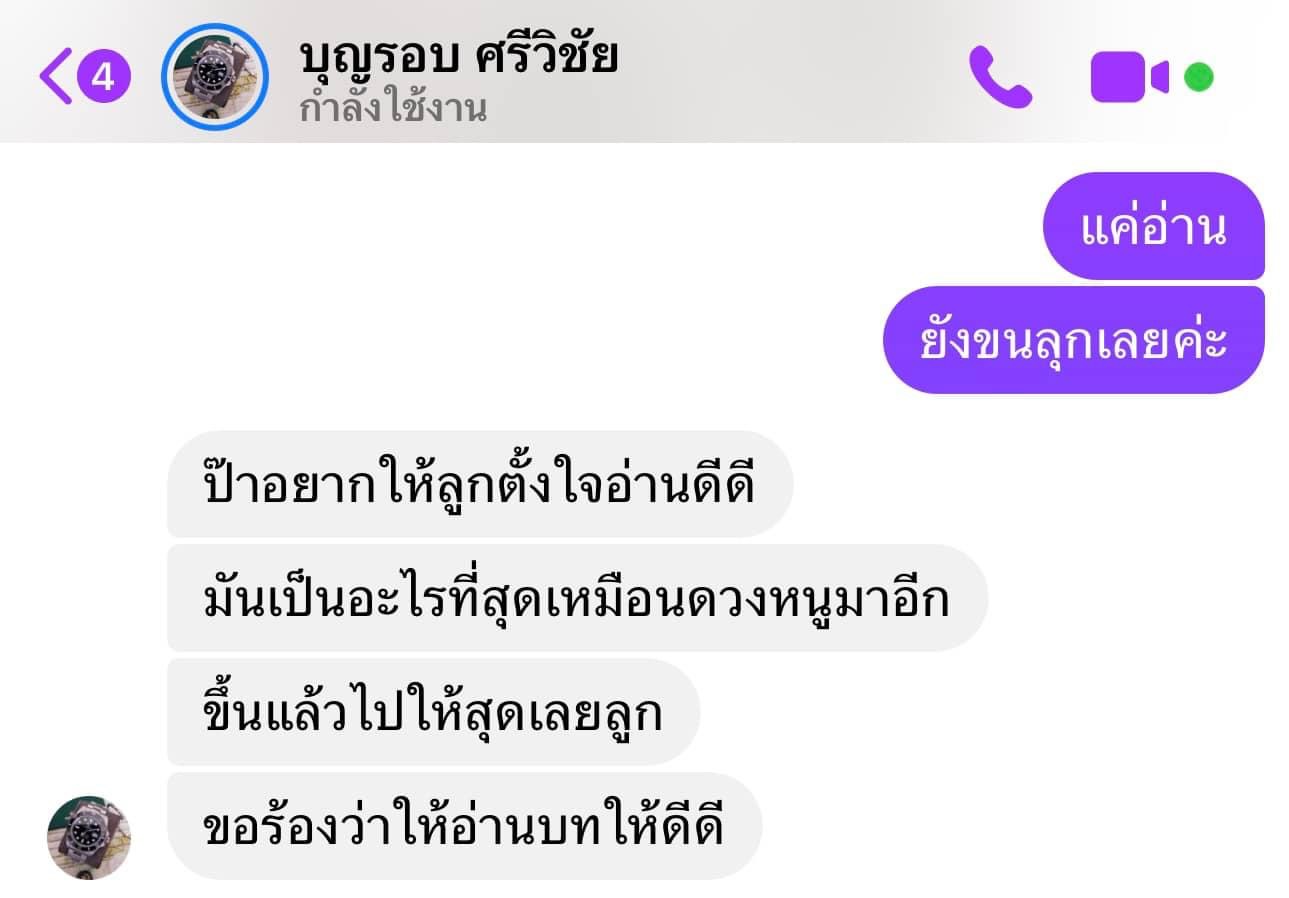The width and height of the screenshot is (1289, 898).
Task: Tap the back arrow chevron
Action: click(56, 77)
